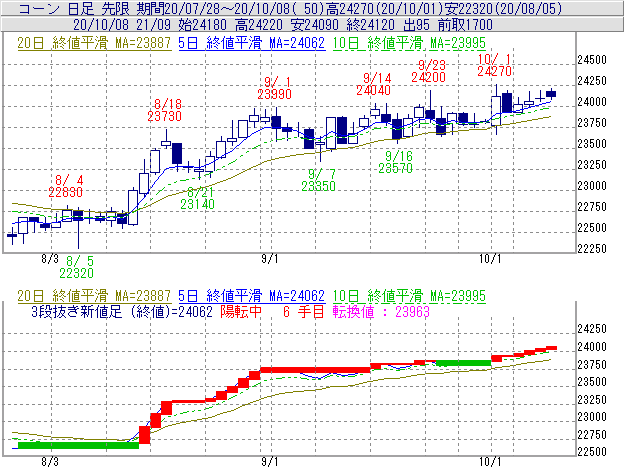The height and width of the screenshot is (474, 624).
Task: Click the red 陽転中 status text
Action: click(x=241, y=312)
